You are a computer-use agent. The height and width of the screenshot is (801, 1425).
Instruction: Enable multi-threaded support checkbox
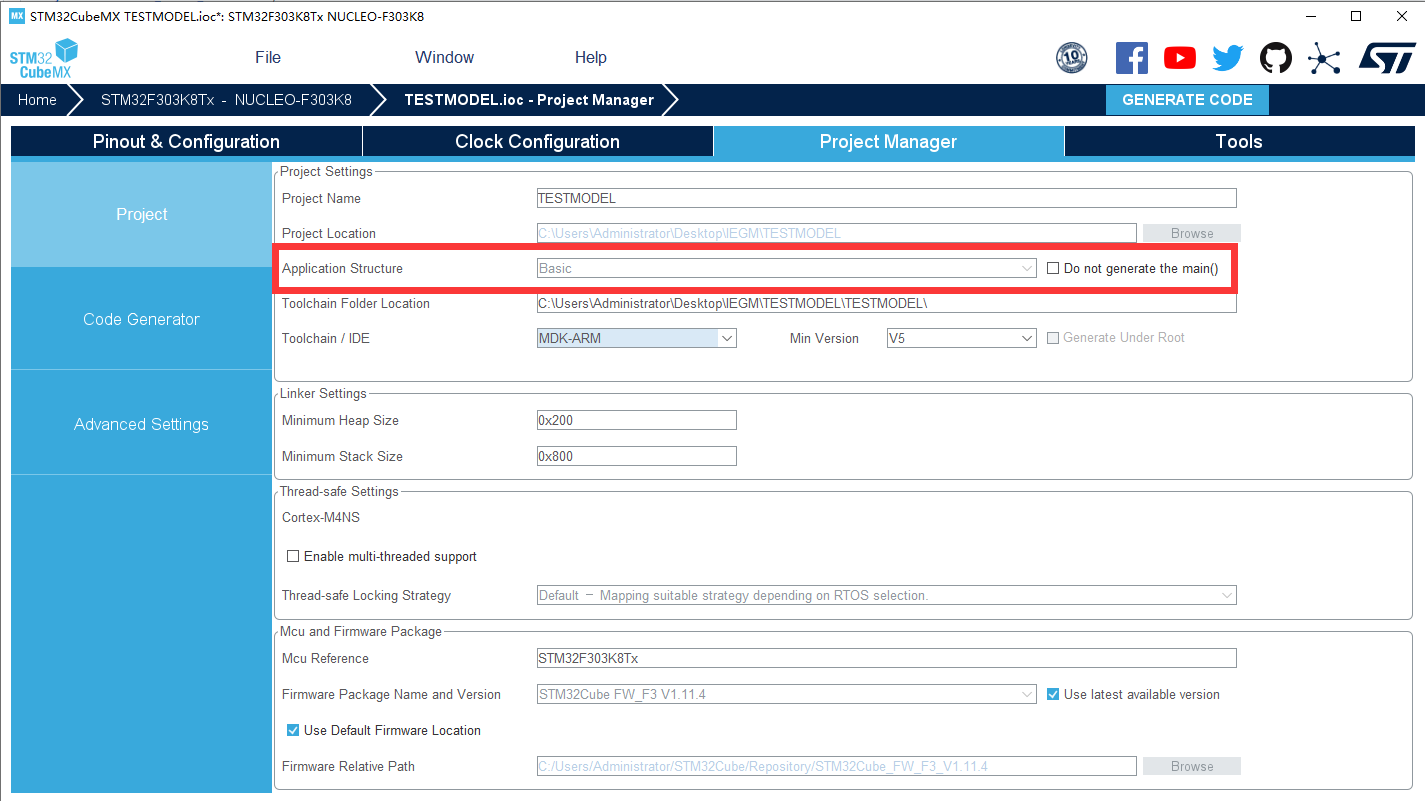293,556
